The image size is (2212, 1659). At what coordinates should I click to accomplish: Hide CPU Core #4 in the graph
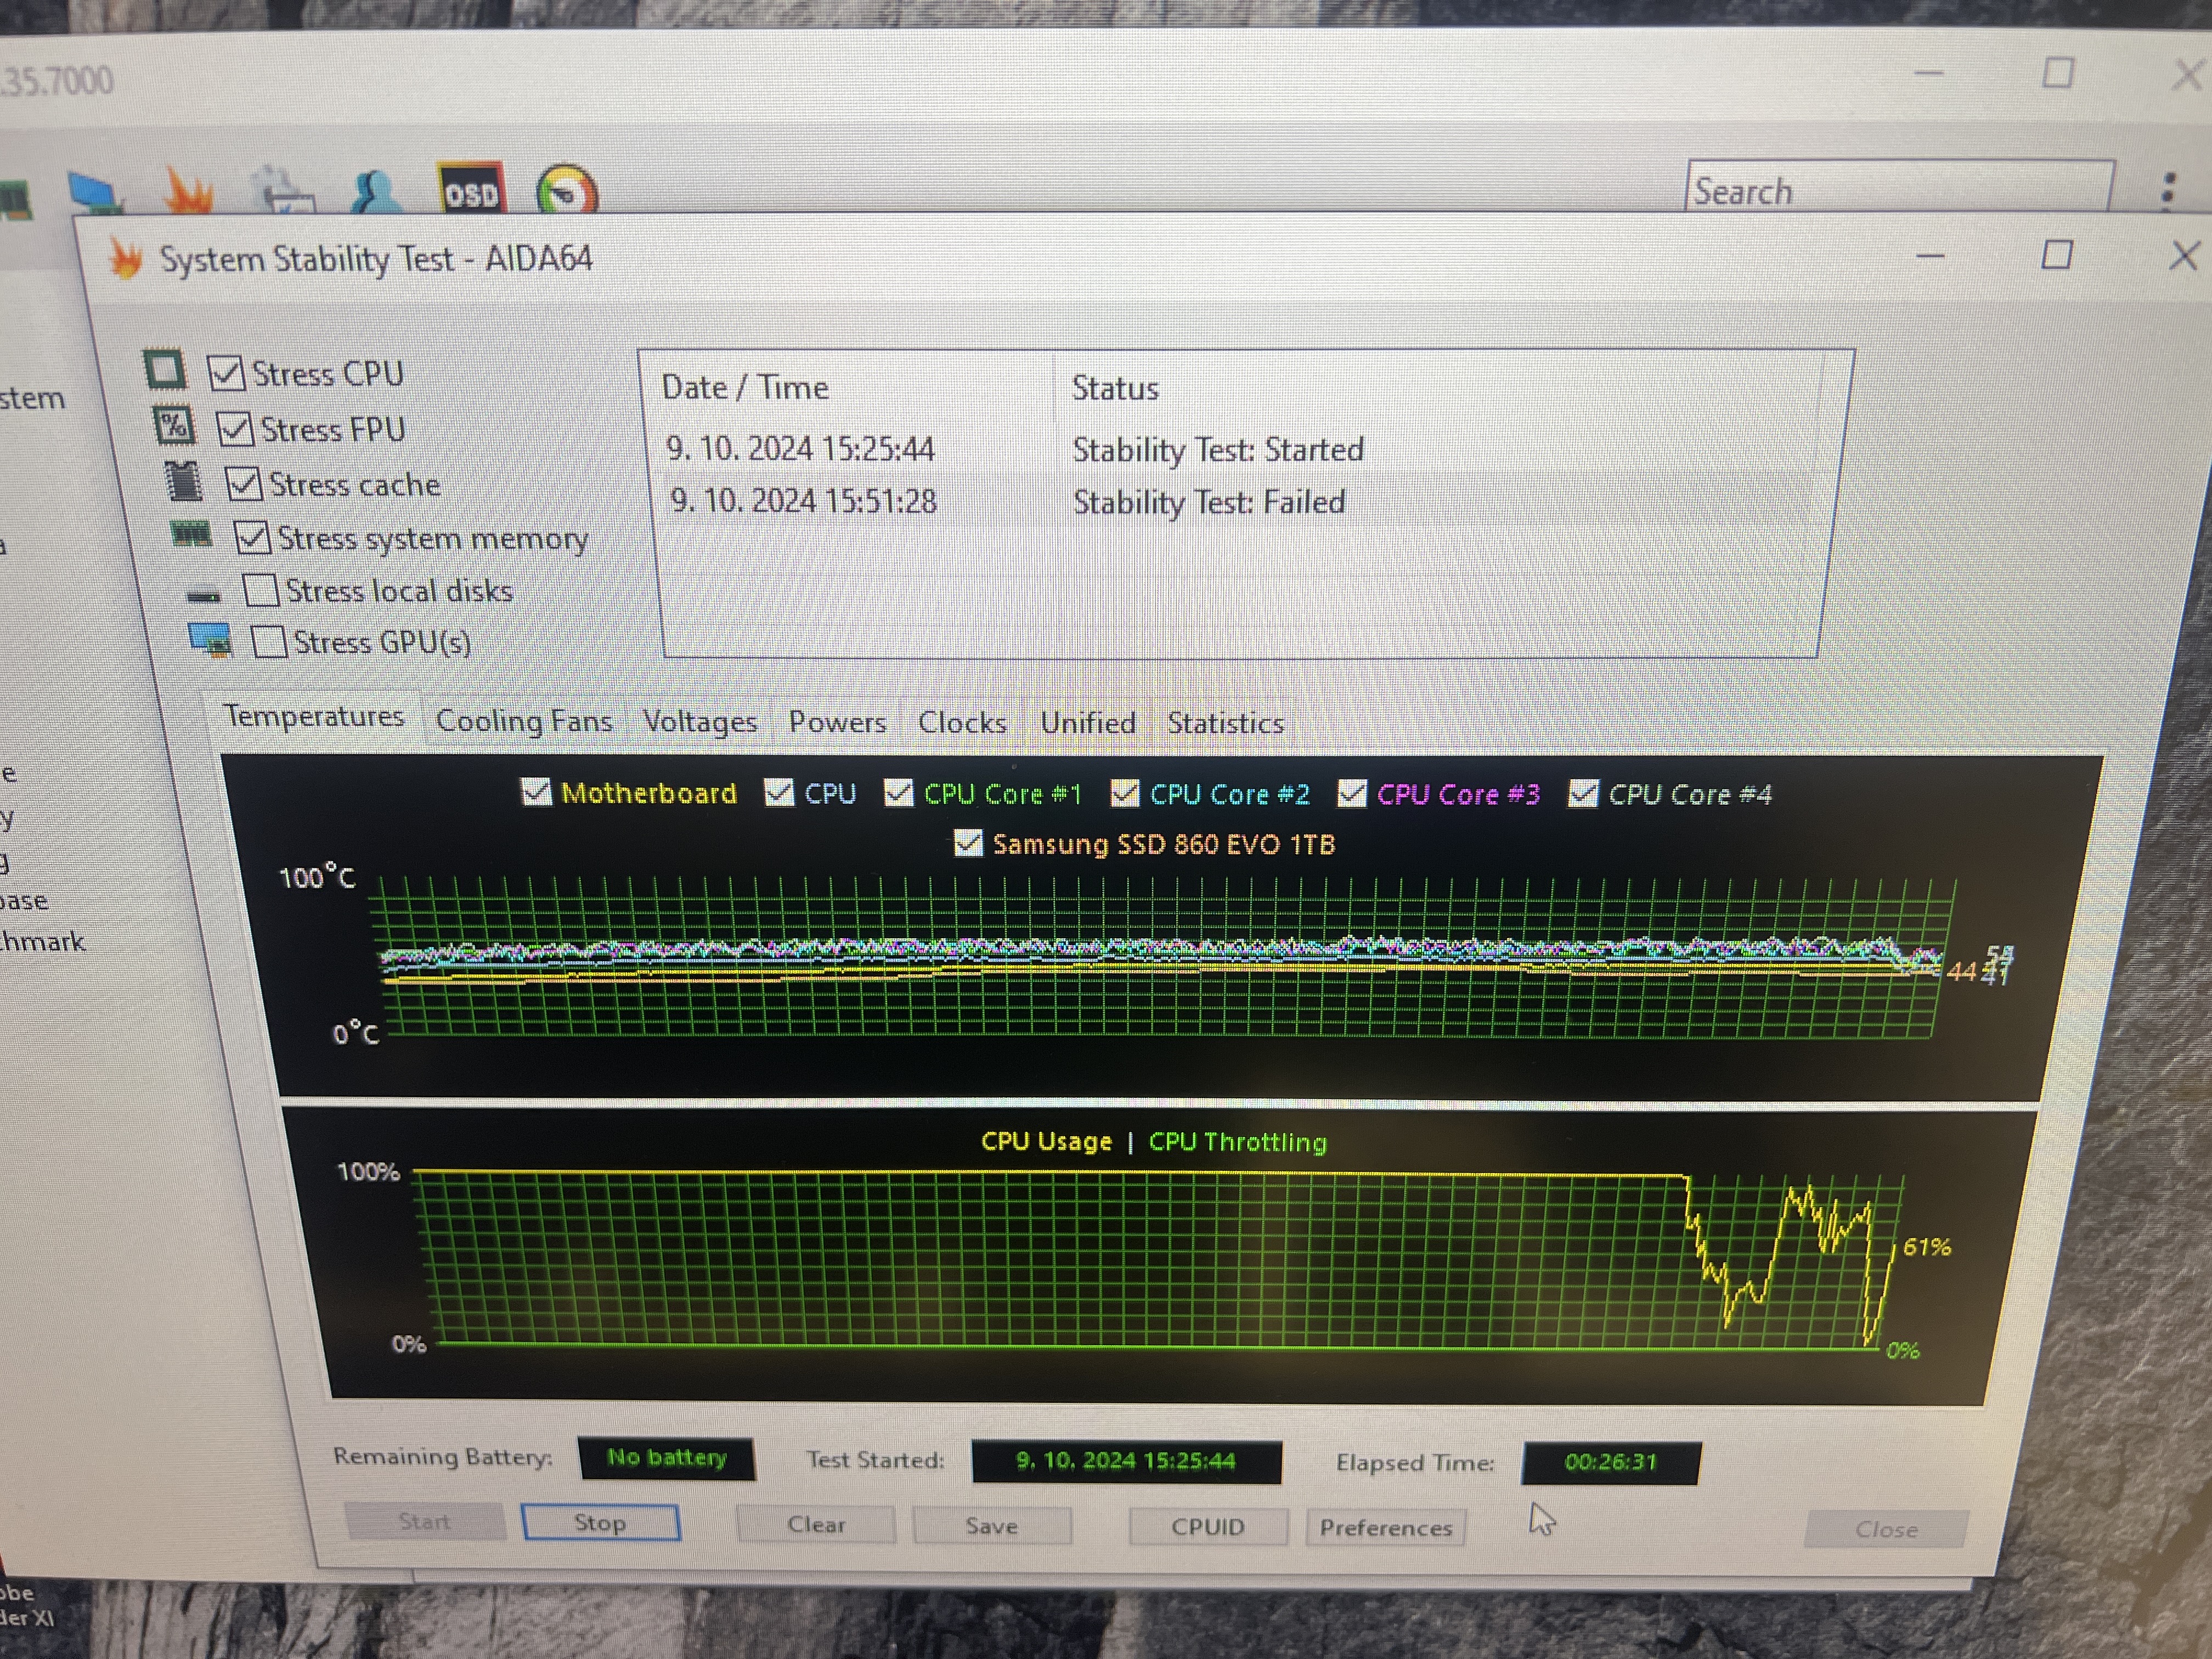[1583, 794]
